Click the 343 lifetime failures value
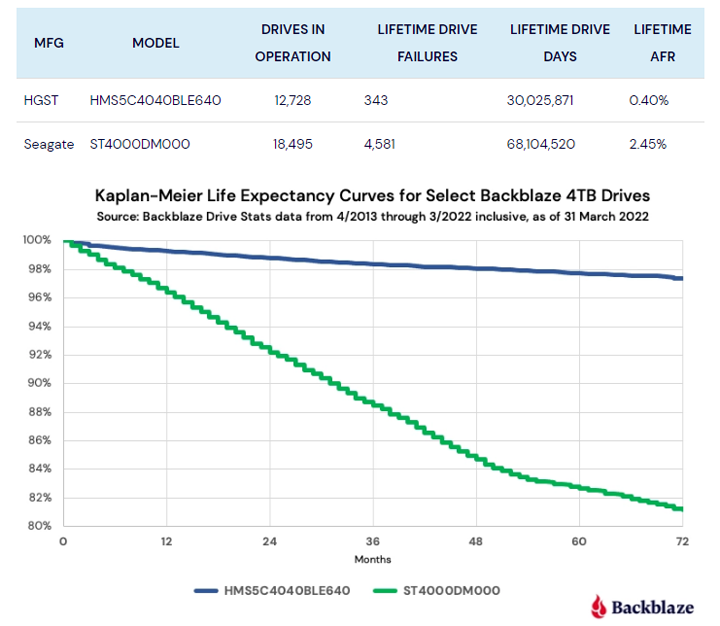The width and height of the screenshot is (720, 626). click(376, 100)
